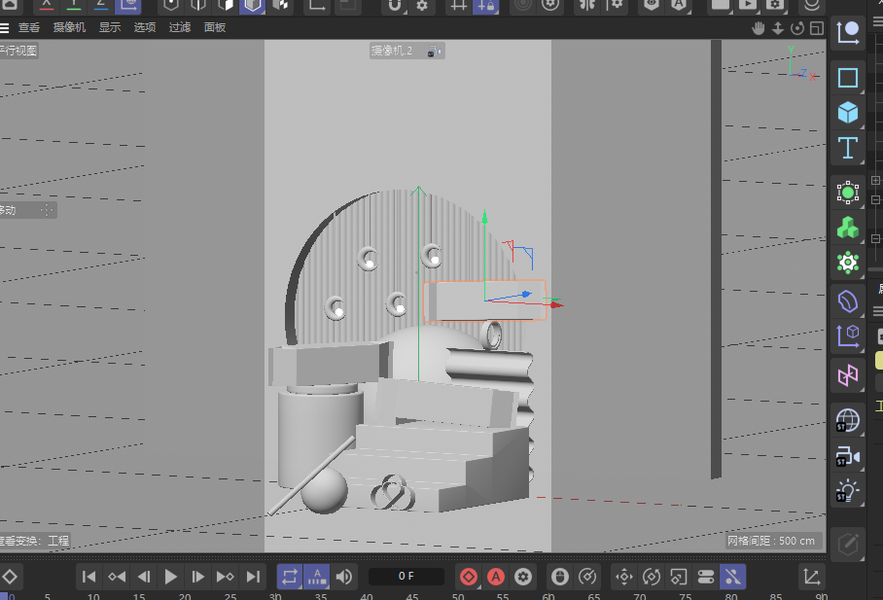Add a globe Floor environment object

click(x=848, y=420)
